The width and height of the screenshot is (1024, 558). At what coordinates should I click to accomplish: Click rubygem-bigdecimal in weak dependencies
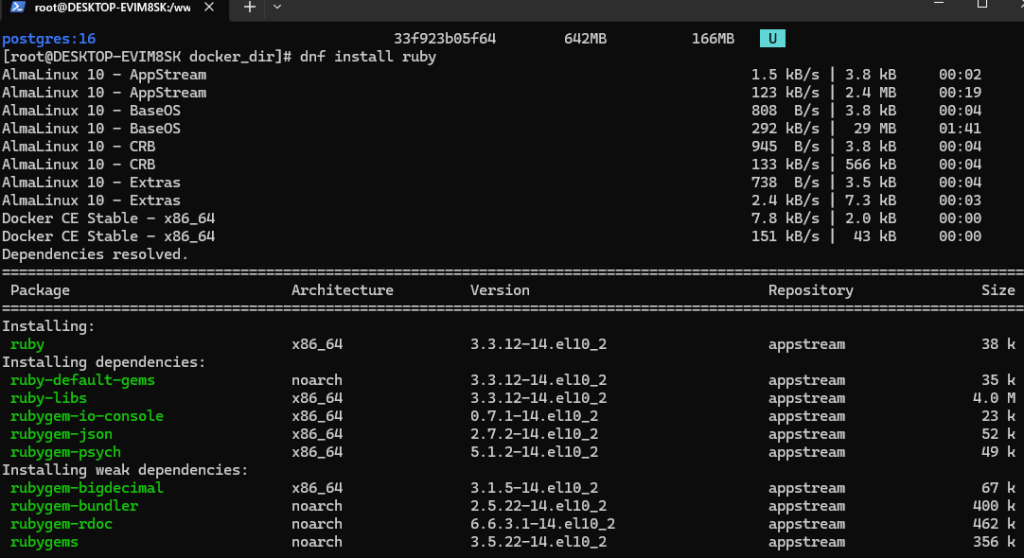[87, 488]
